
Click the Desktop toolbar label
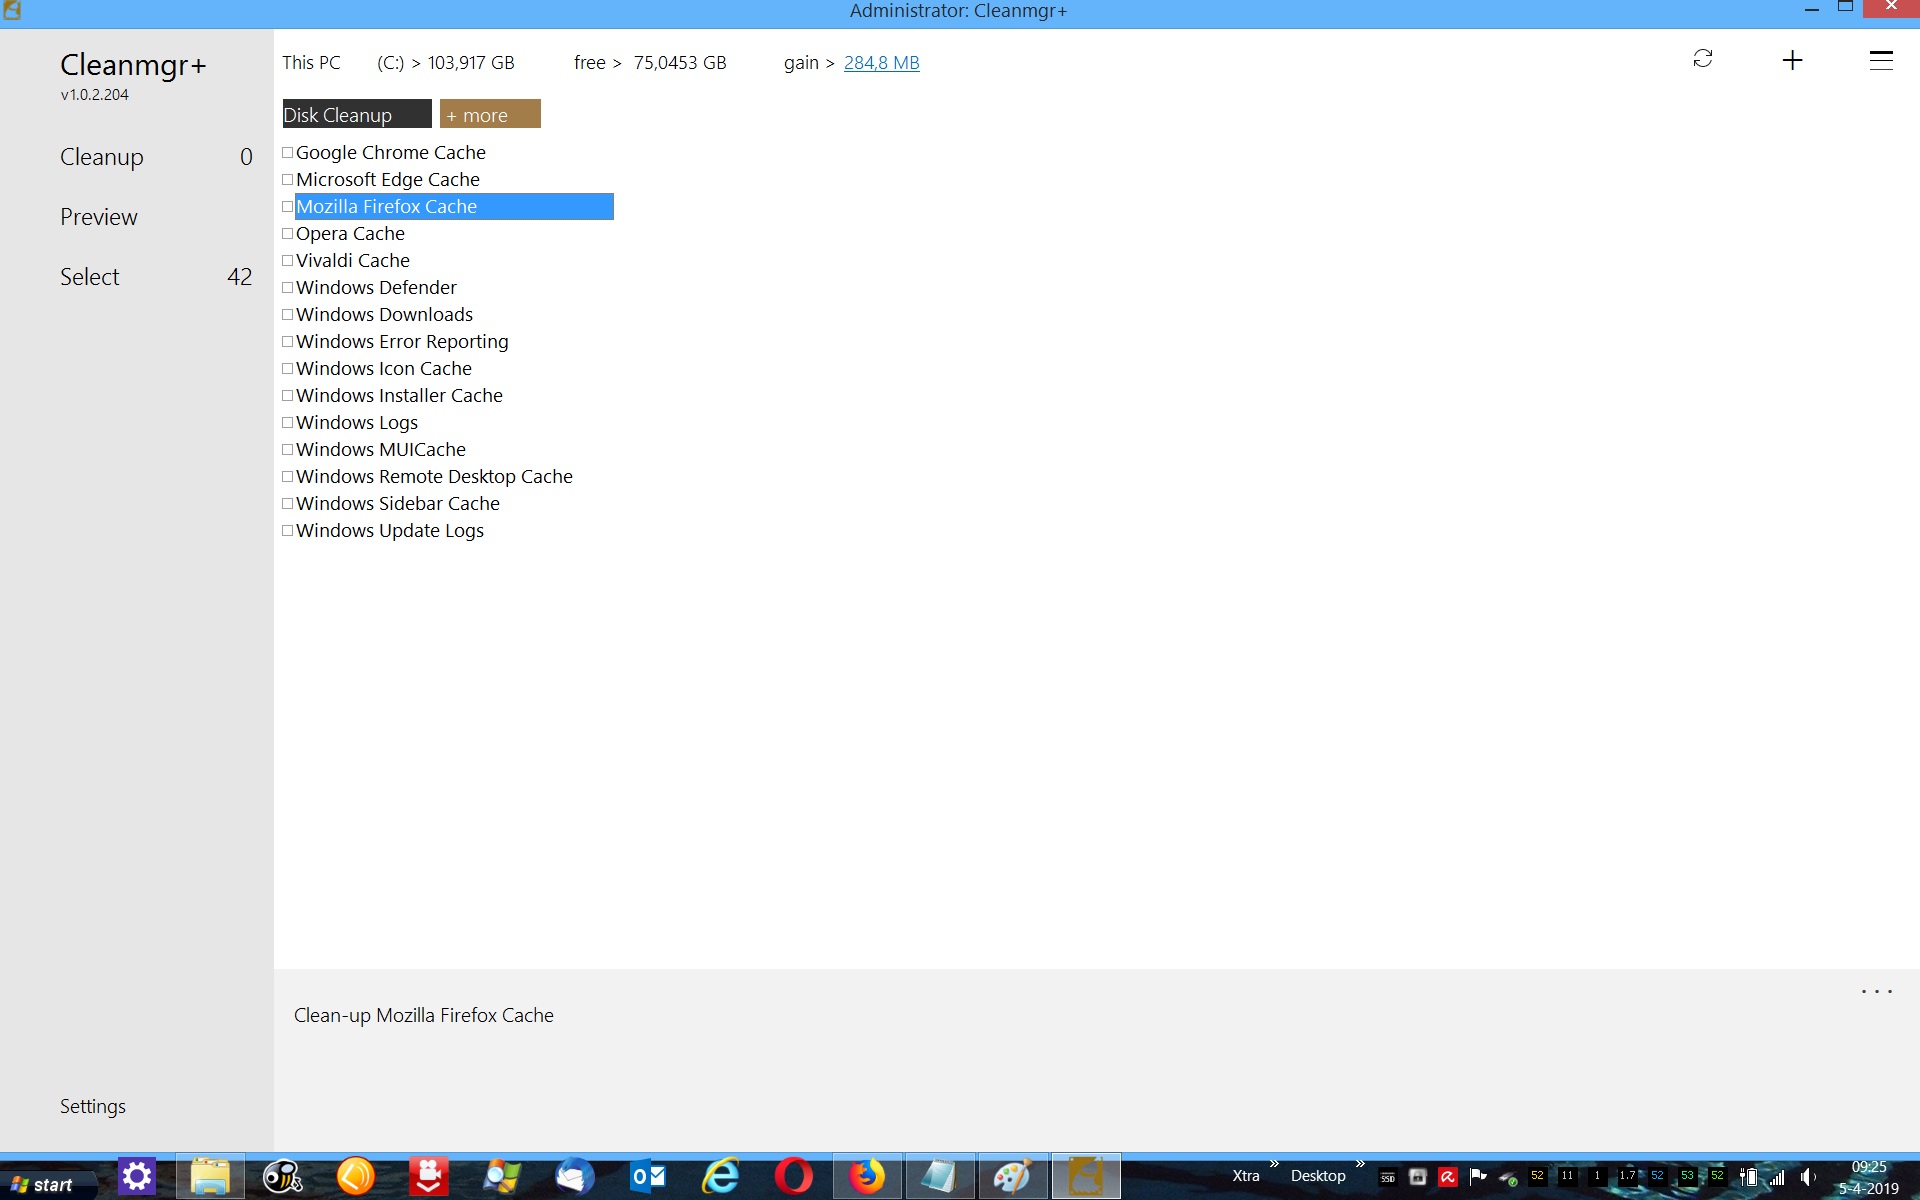tap(1317, 1176)
